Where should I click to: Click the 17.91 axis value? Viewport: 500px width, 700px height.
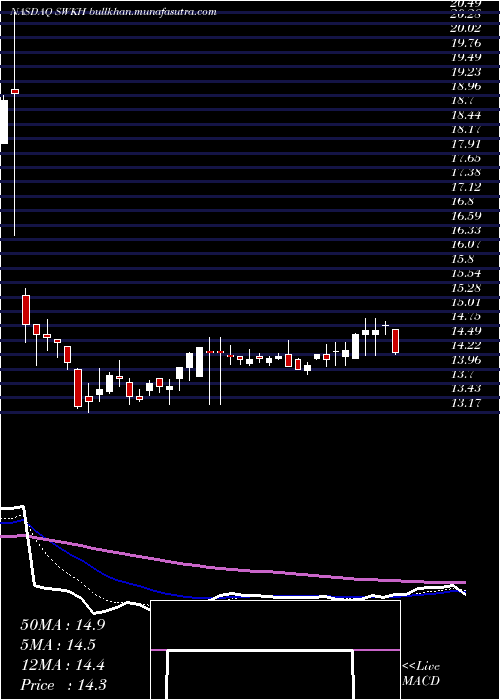[x=467, y=144]
